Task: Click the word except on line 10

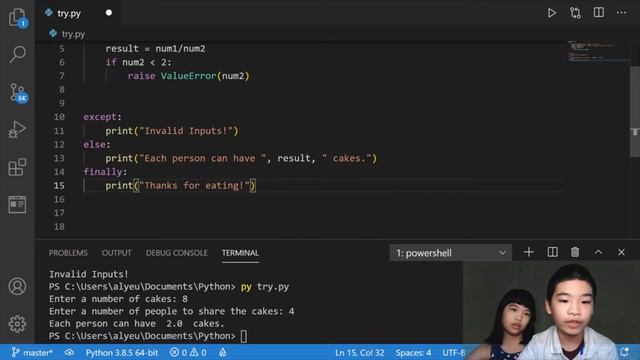Action: tap(100, 117)
